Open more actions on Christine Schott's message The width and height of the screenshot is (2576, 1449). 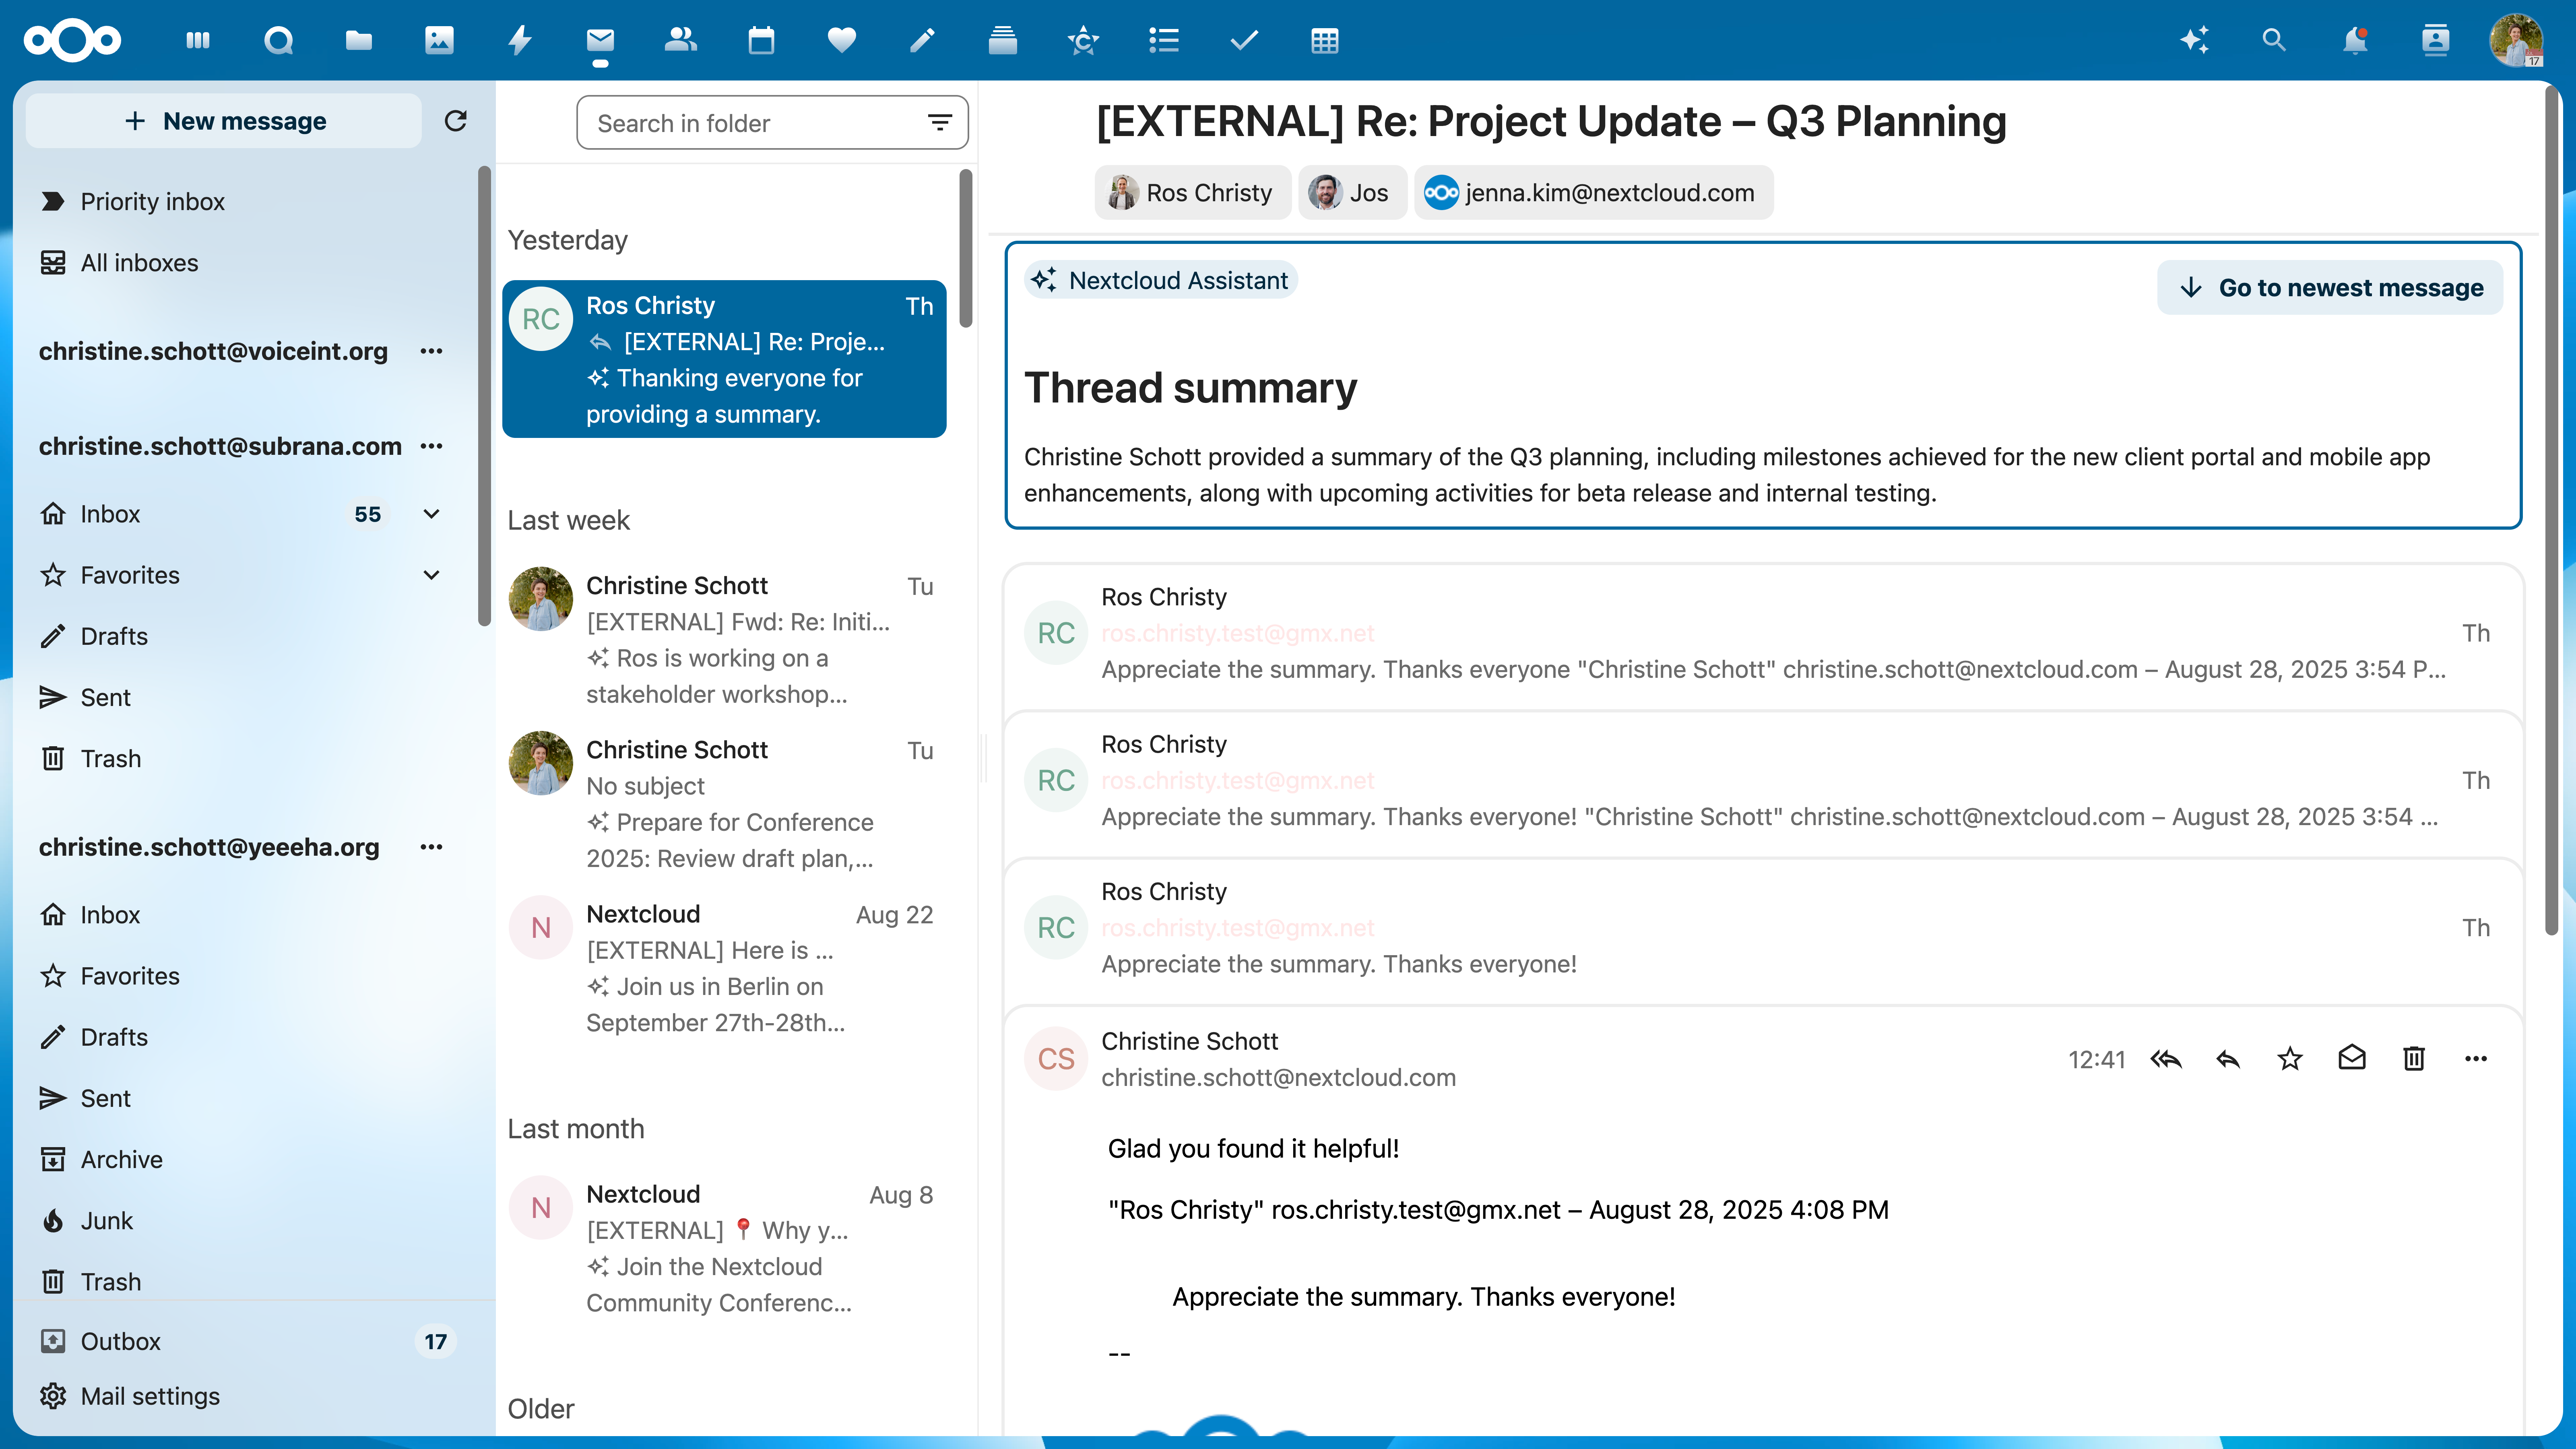click(x=2477, y=1058)
